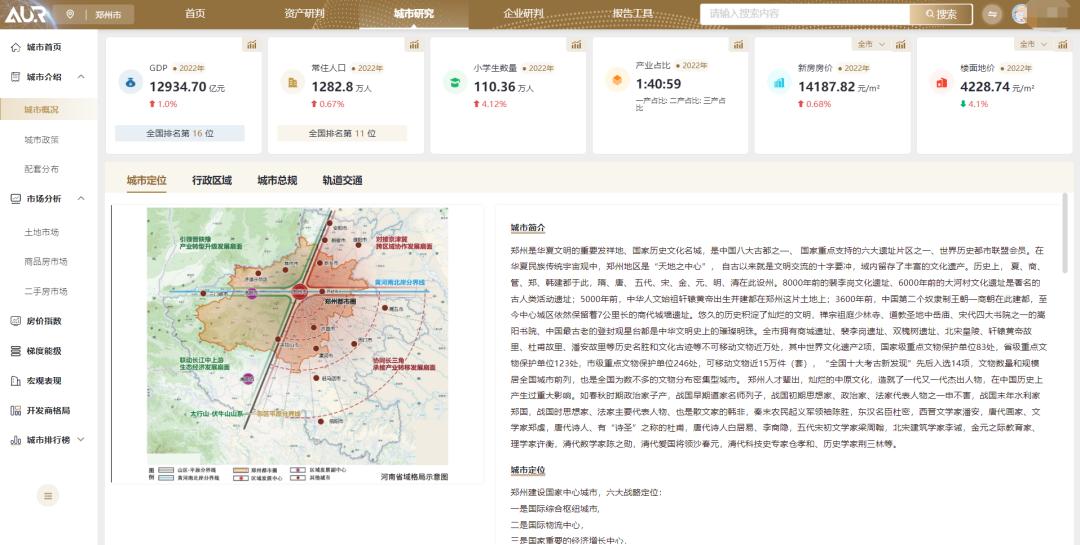The width and height of the screenshot is (1080, 545).
Task: Click the 宏观表现 sidebar icon
Action: (x=15, y=380)
